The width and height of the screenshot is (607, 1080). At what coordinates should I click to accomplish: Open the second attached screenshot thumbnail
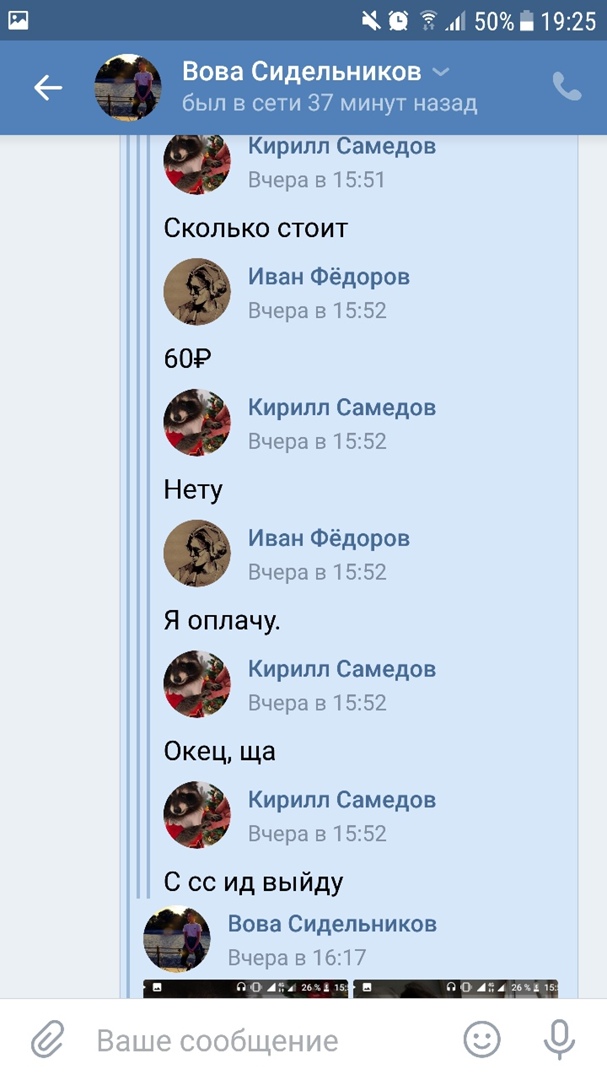(455, 988)
